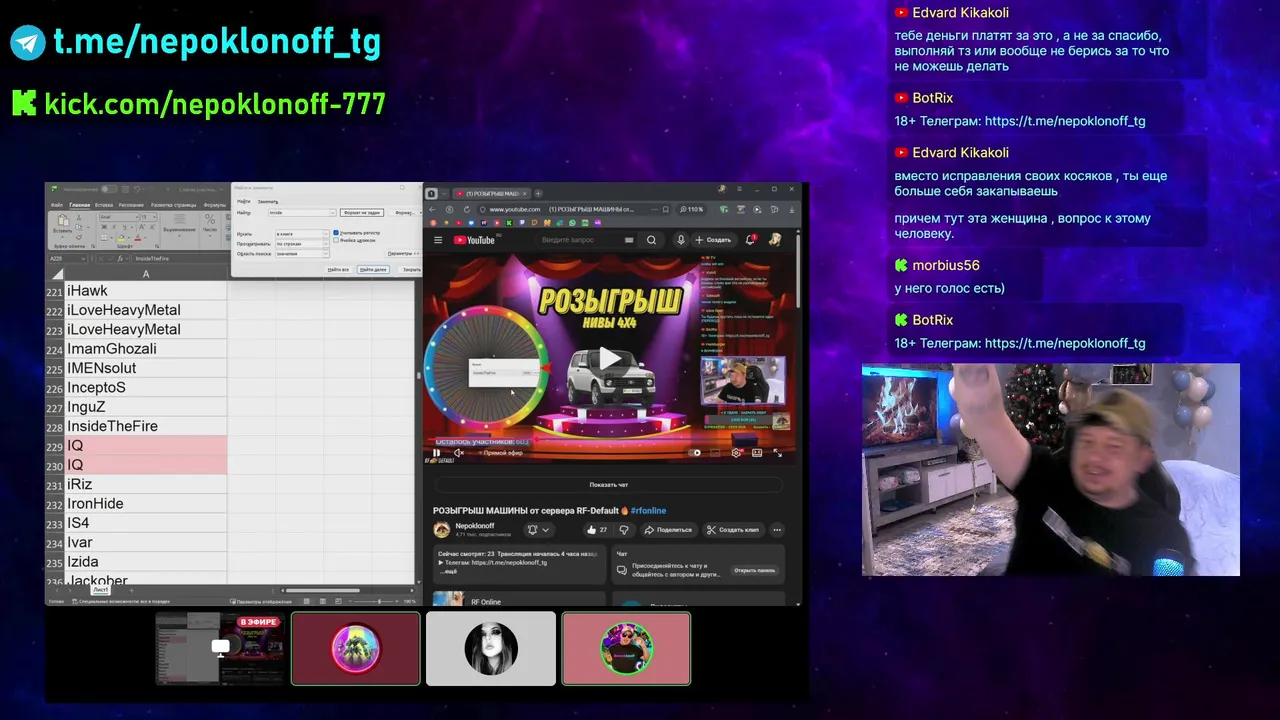This screenshot has height=720, width=1280.
Task: Click the font color A red swatch
Action: [138, 237]
